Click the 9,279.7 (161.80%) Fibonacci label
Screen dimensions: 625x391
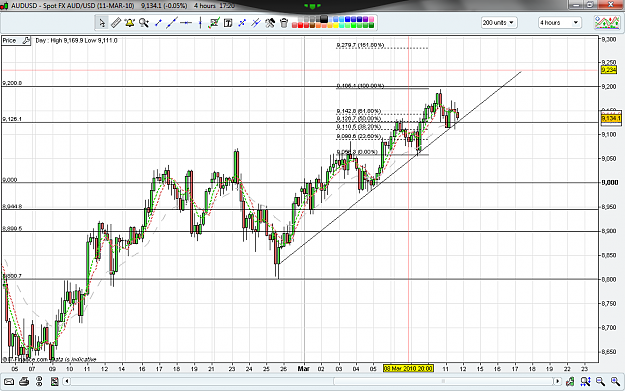click(x=360, y=45)
